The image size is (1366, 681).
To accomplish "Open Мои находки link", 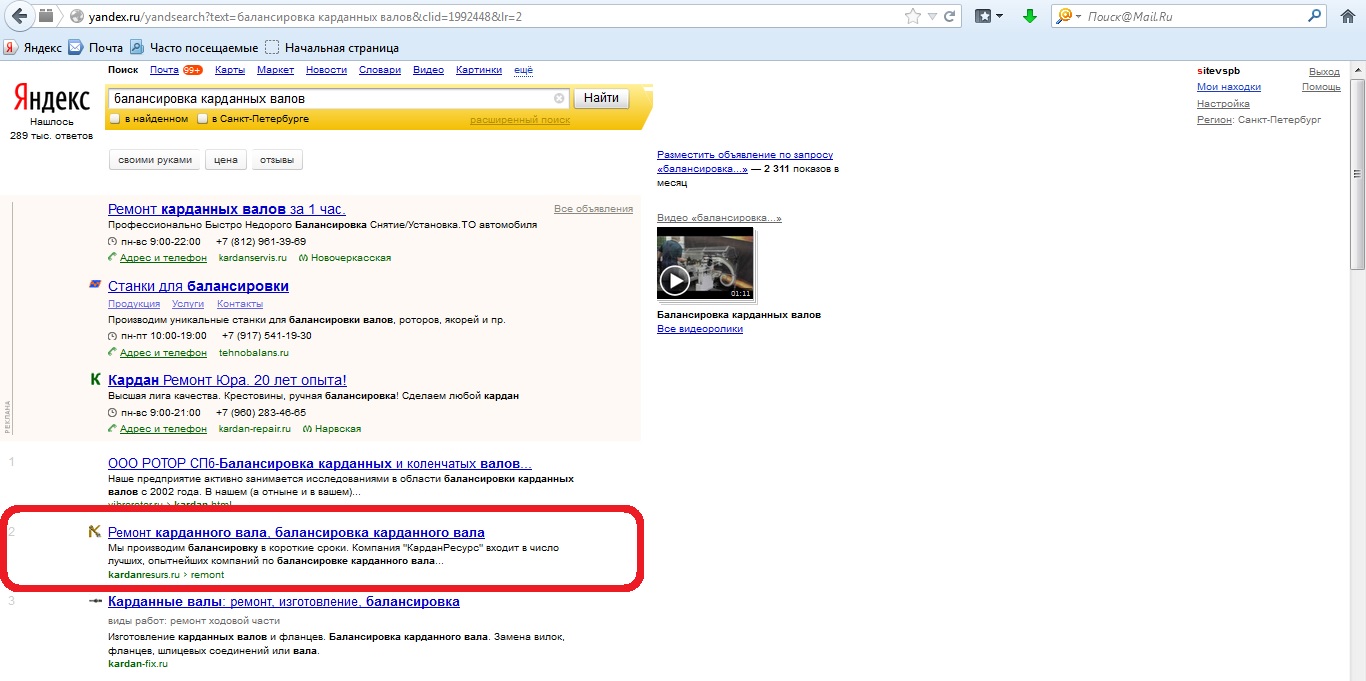I will coord(1229,87).
